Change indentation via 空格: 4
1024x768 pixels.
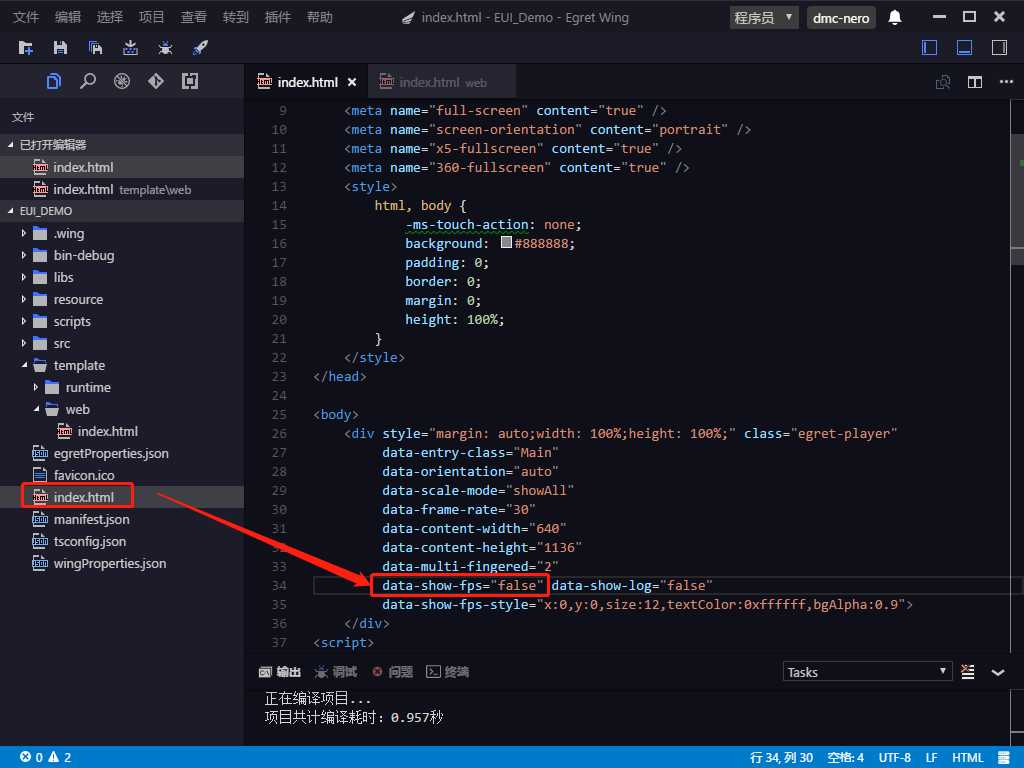[845, 758]
